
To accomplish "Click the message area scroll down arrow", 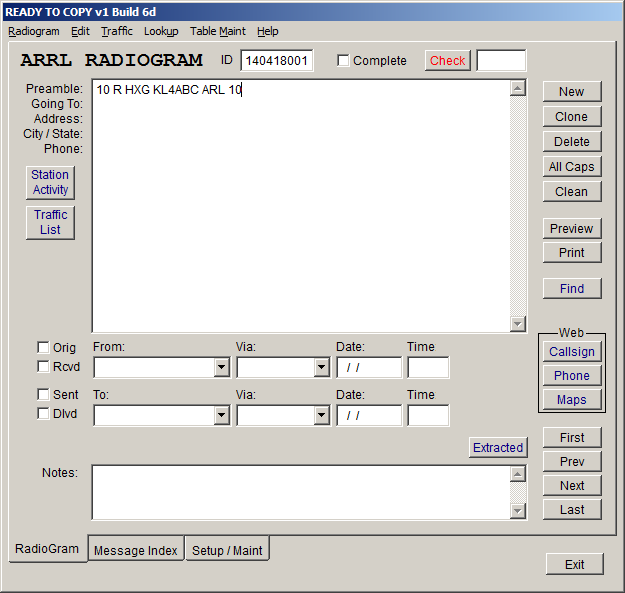I will [x=518, y=324].
